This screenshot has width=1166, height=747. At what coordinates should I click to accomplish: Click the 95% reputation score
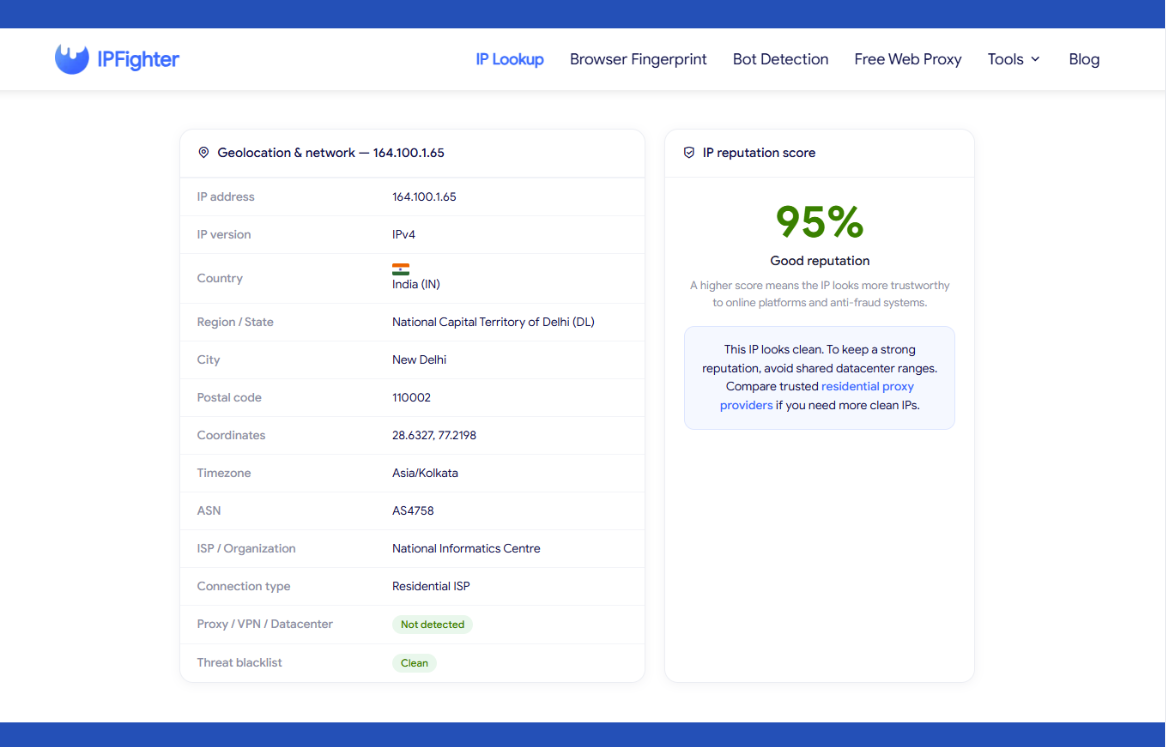click(x=819, y=221)
